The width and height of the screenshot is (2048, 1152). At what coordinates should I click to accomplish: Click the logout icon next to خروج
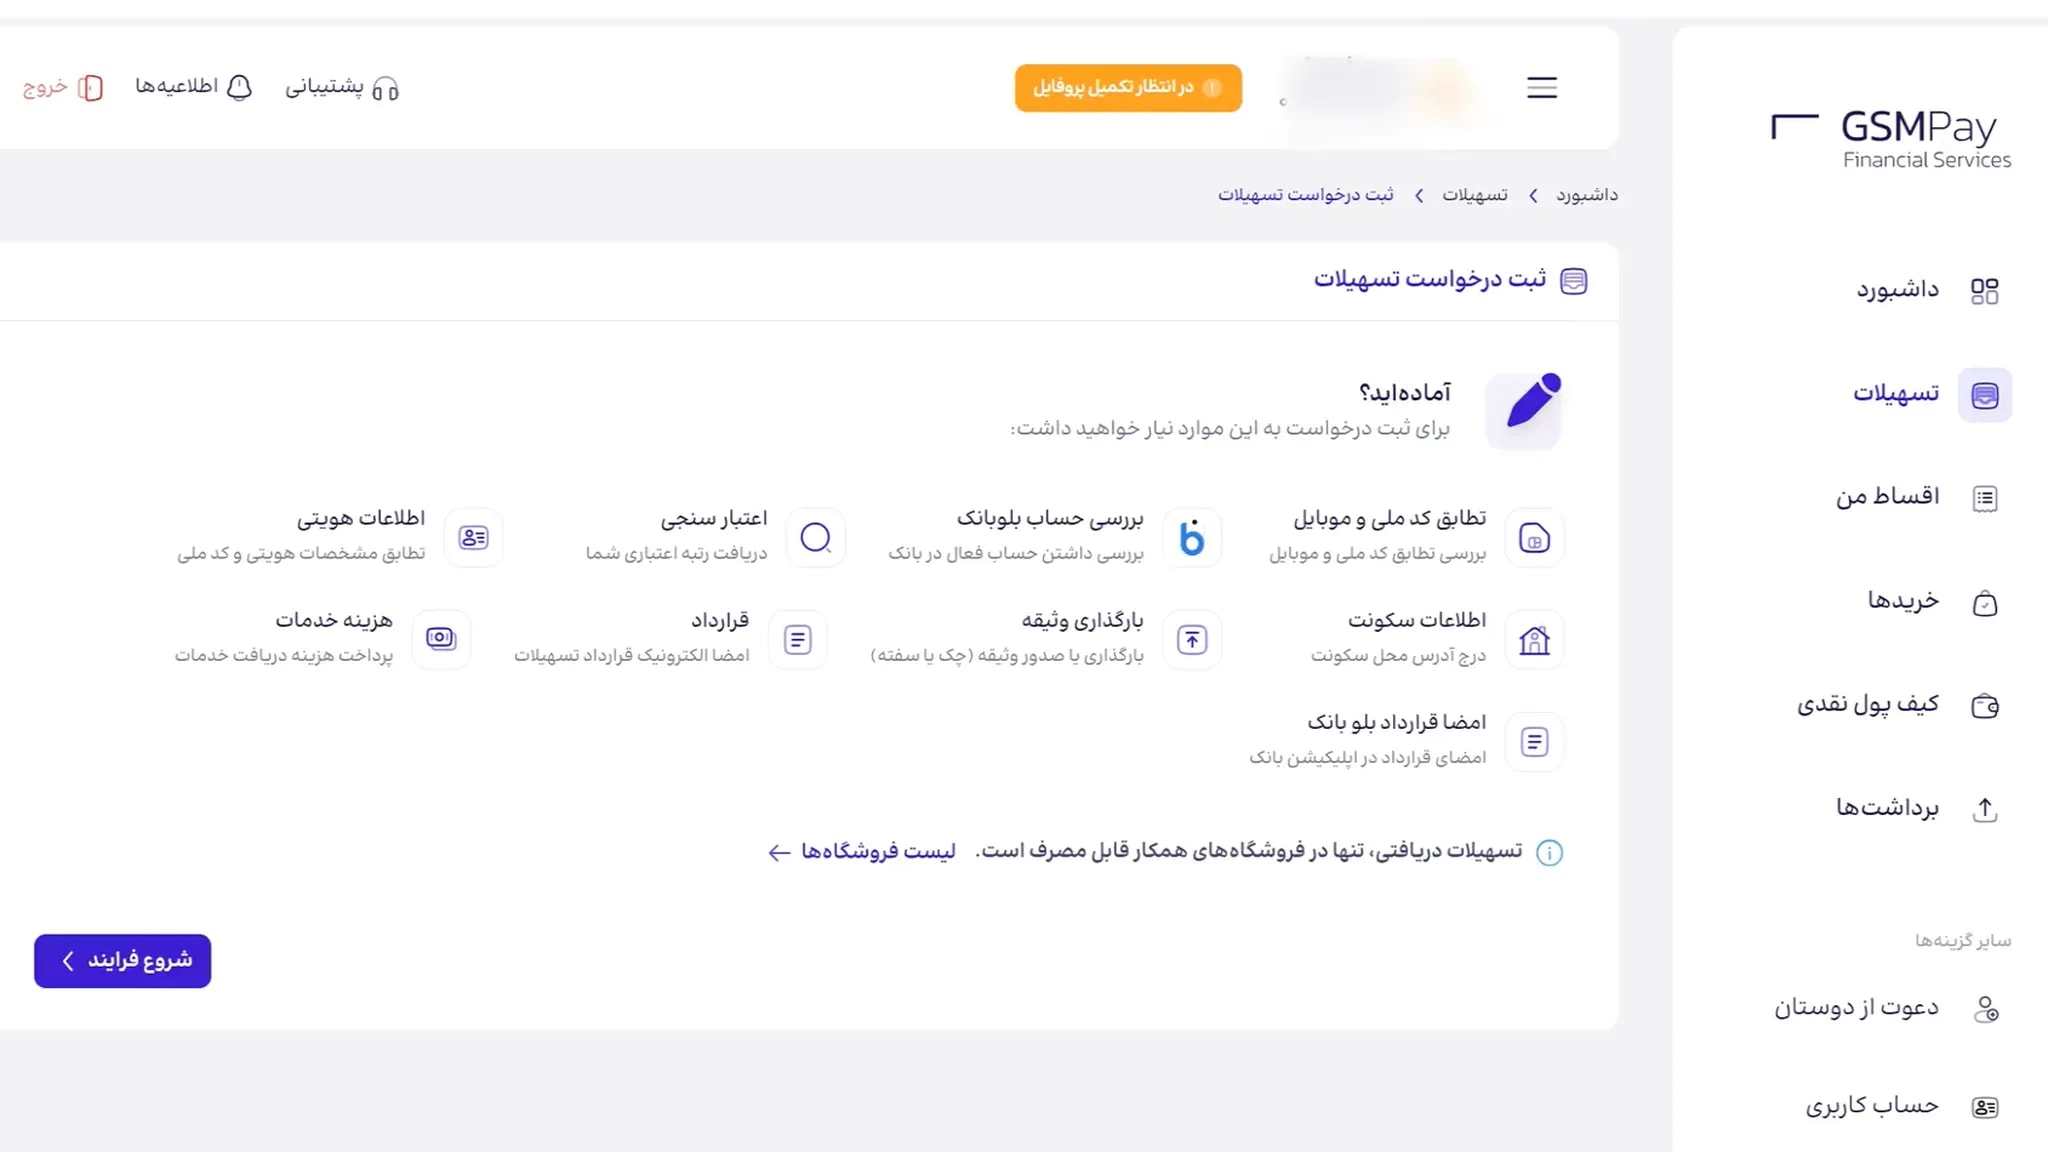[90, 88]
